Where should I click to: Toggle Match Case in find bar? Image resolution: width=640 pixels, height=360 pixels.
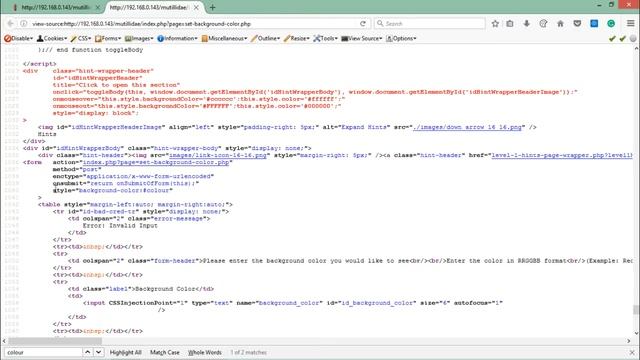pos(165,352)
